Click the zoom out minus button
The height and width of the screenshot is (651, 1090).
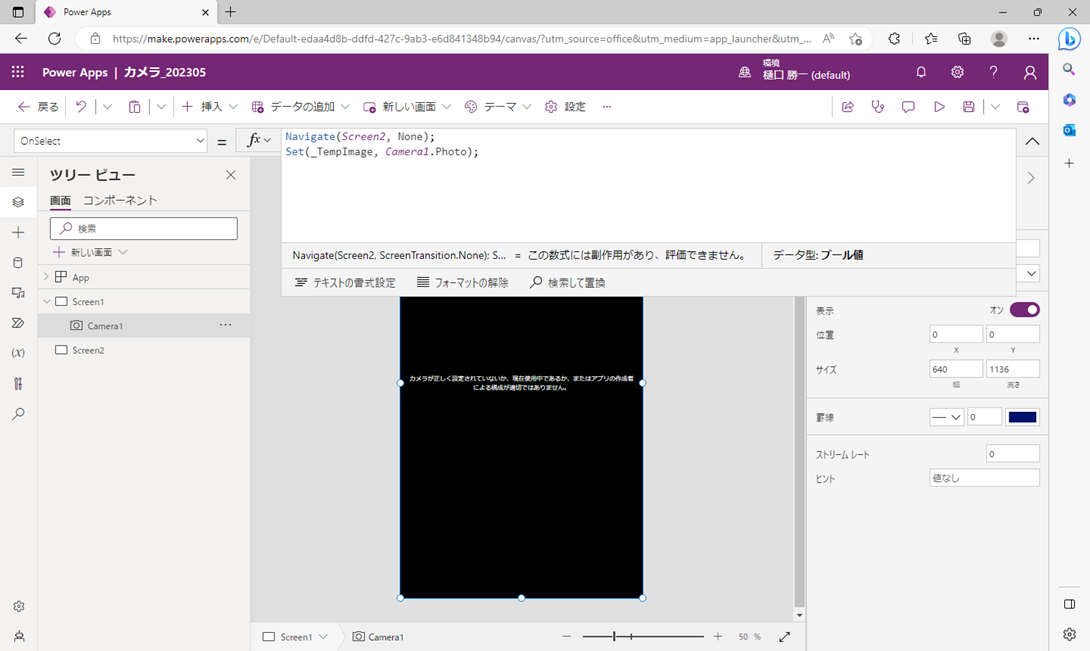567,636
